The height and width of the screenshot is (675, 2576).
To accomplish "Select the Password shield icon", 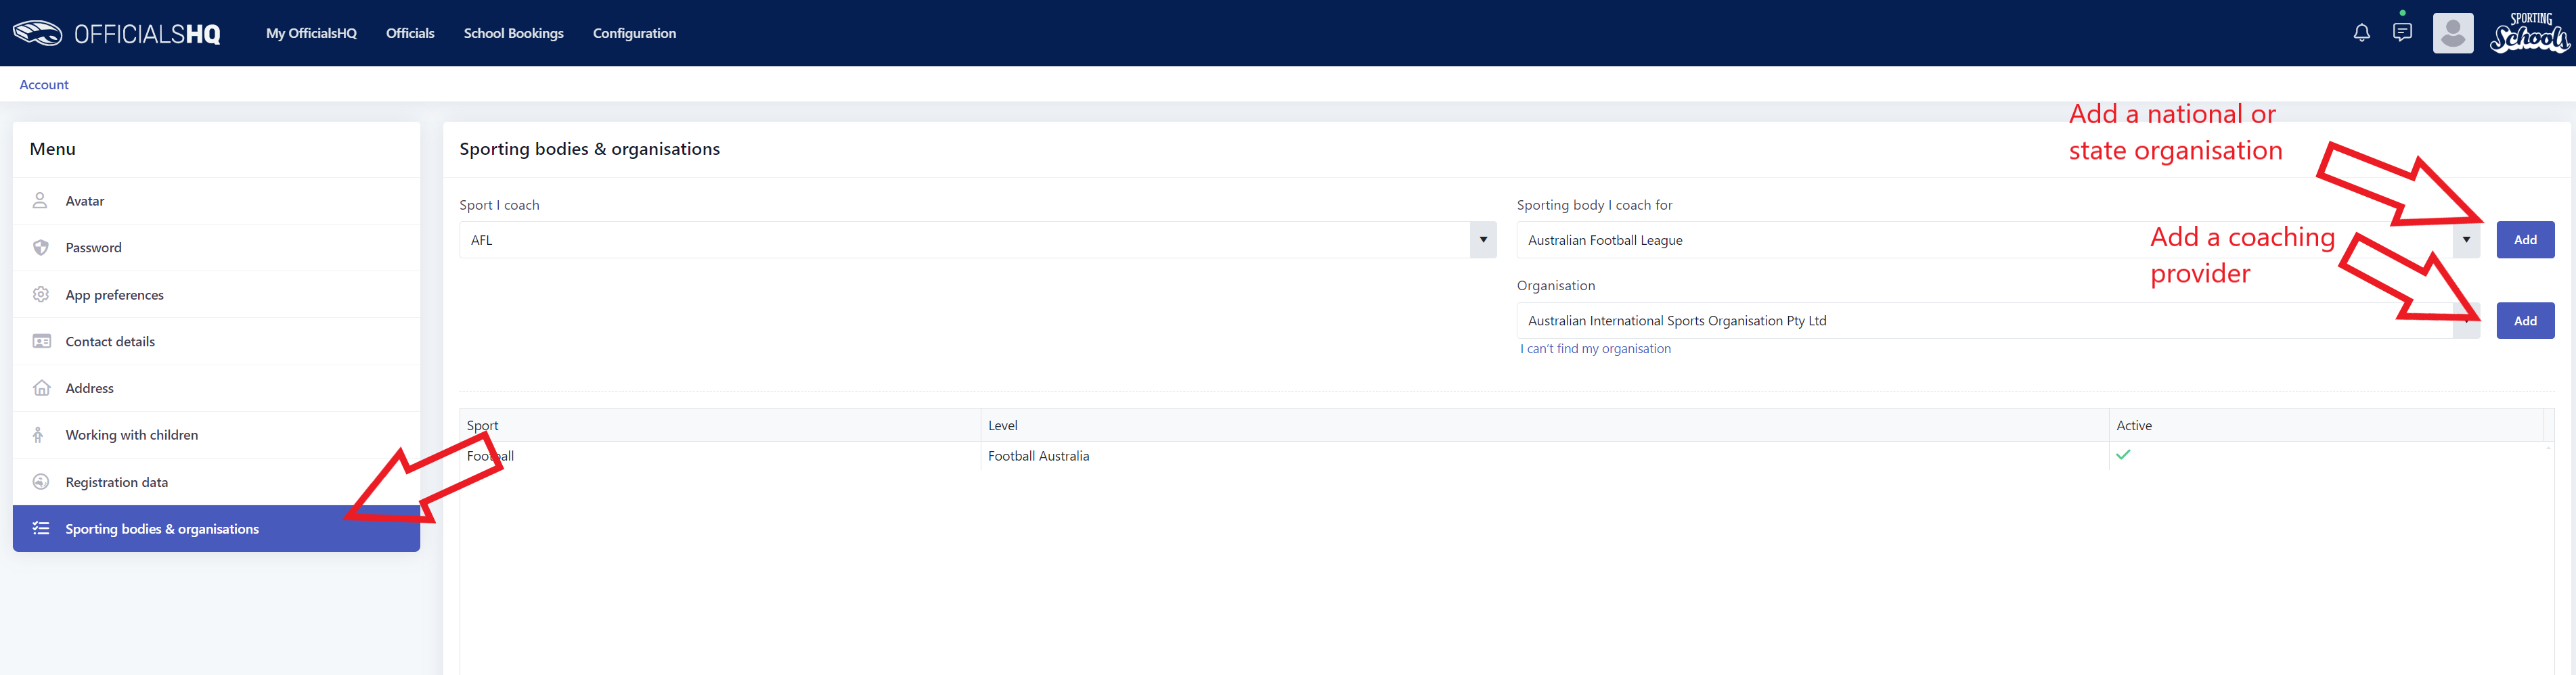I will [x=41, y=247].
